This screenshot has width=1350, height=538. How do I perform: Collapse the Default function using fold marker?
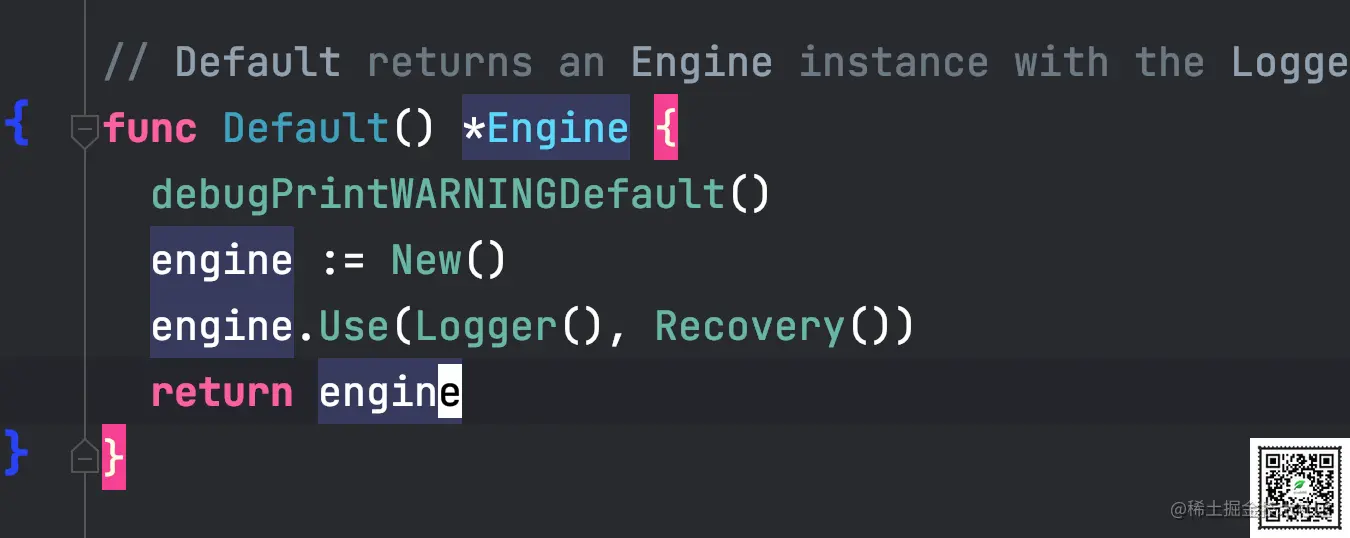pyautogui.click(x=85, y=131)
